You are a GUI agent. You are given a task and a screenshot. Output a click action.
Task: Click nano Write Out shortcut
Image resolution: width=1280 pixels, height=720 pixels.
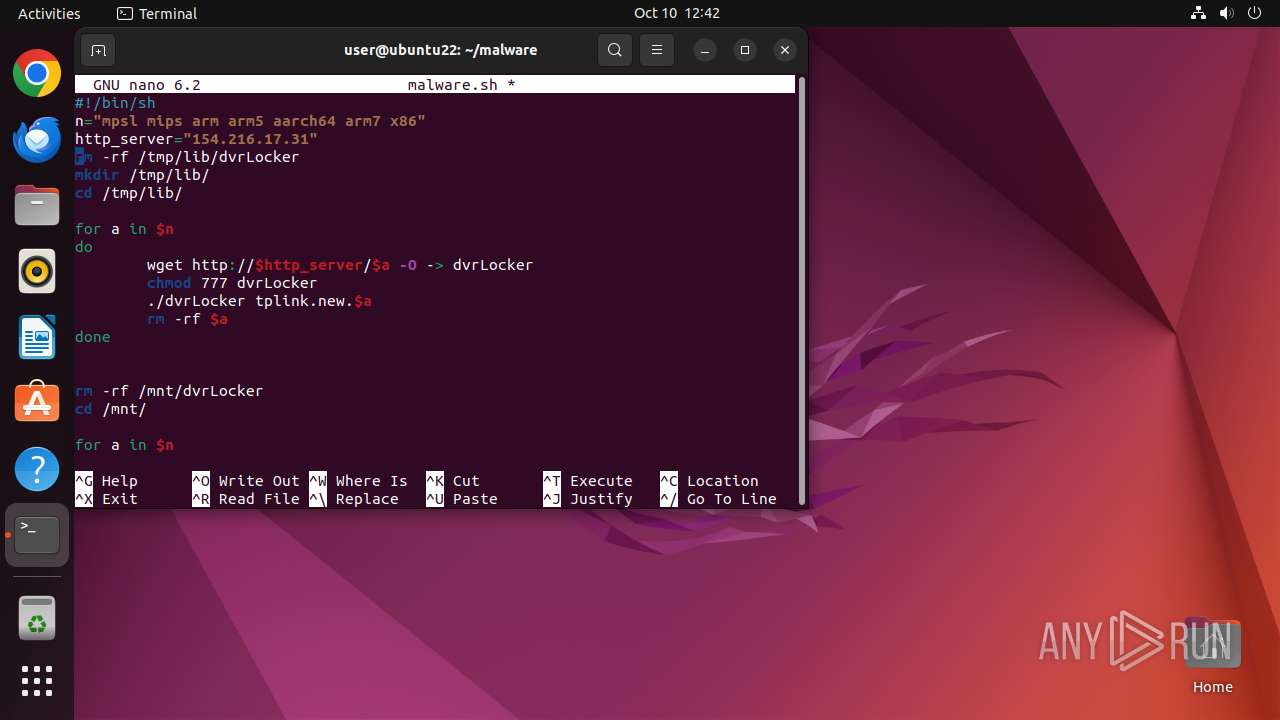[246, 481]
